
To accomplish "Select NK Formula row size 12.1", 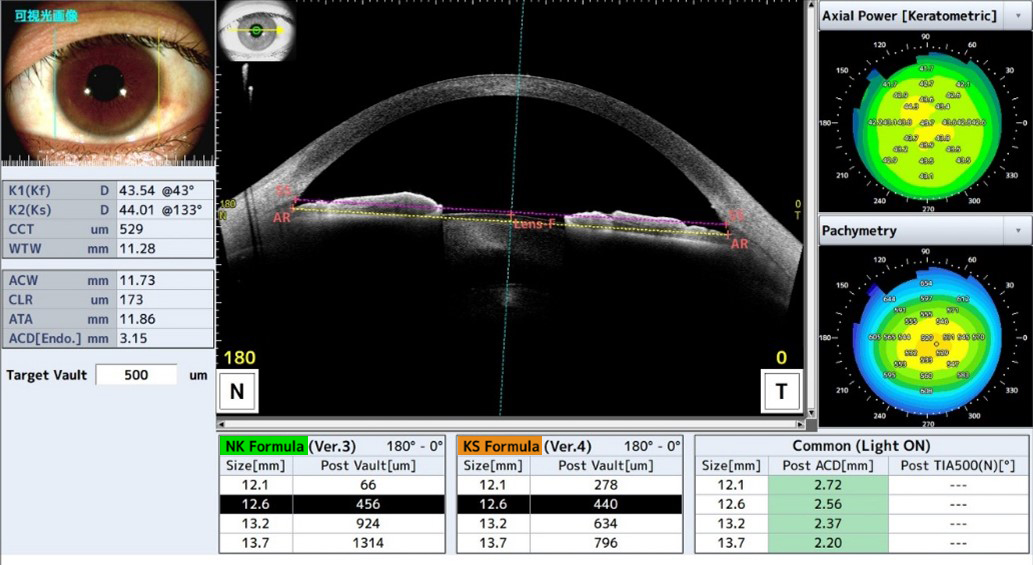I will (x=332, y=485).
